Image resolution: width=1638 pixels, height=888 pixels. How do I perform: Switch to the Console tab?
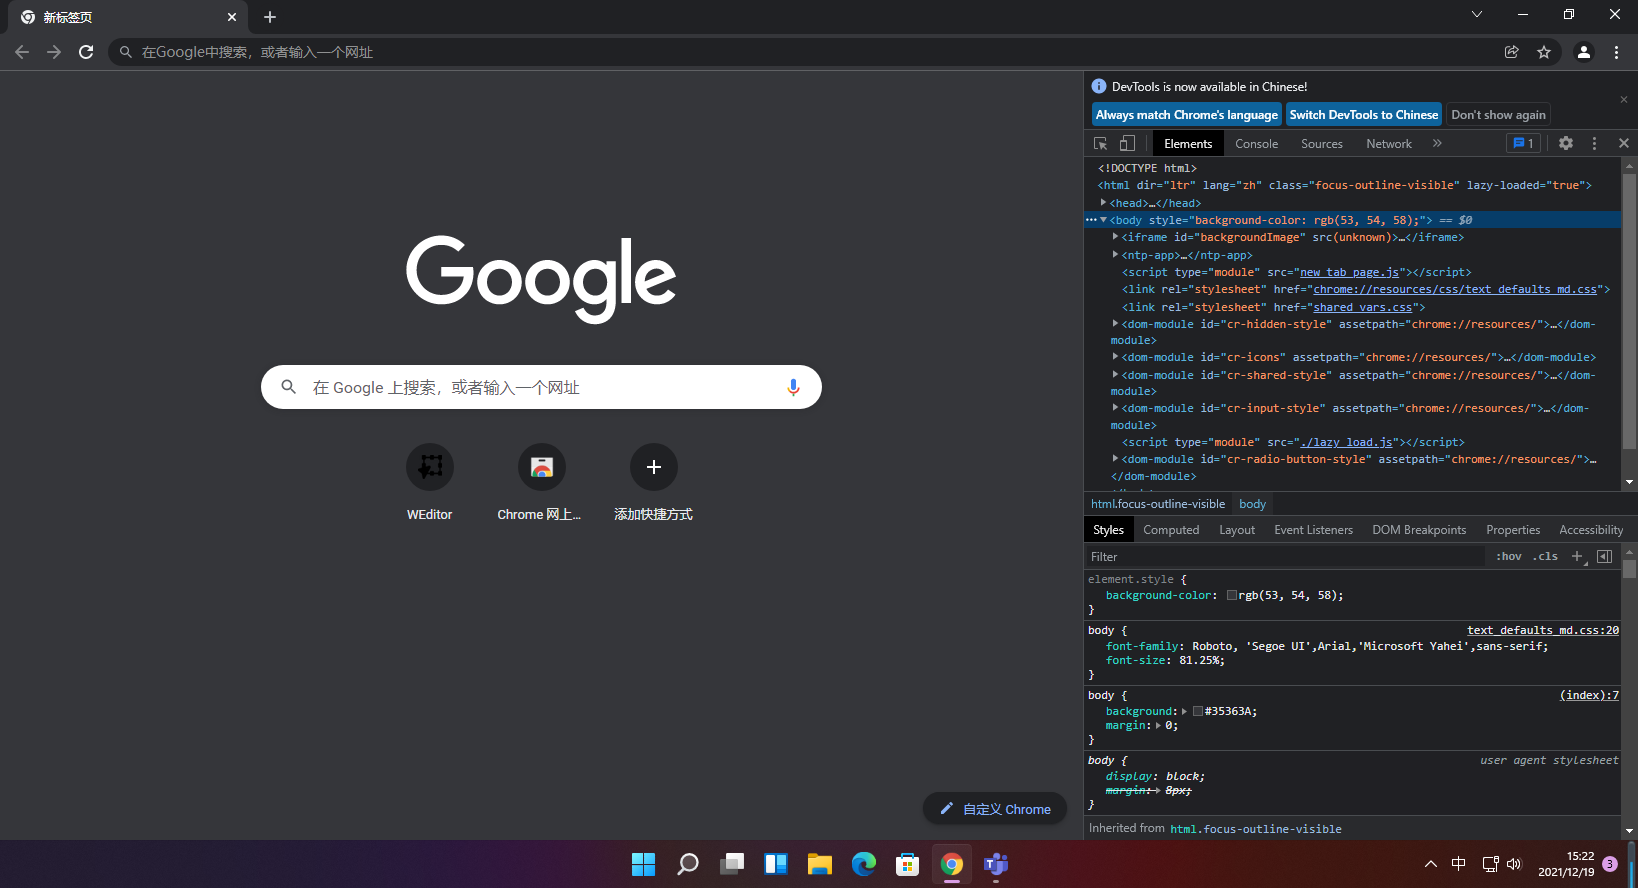point(1256,144)
